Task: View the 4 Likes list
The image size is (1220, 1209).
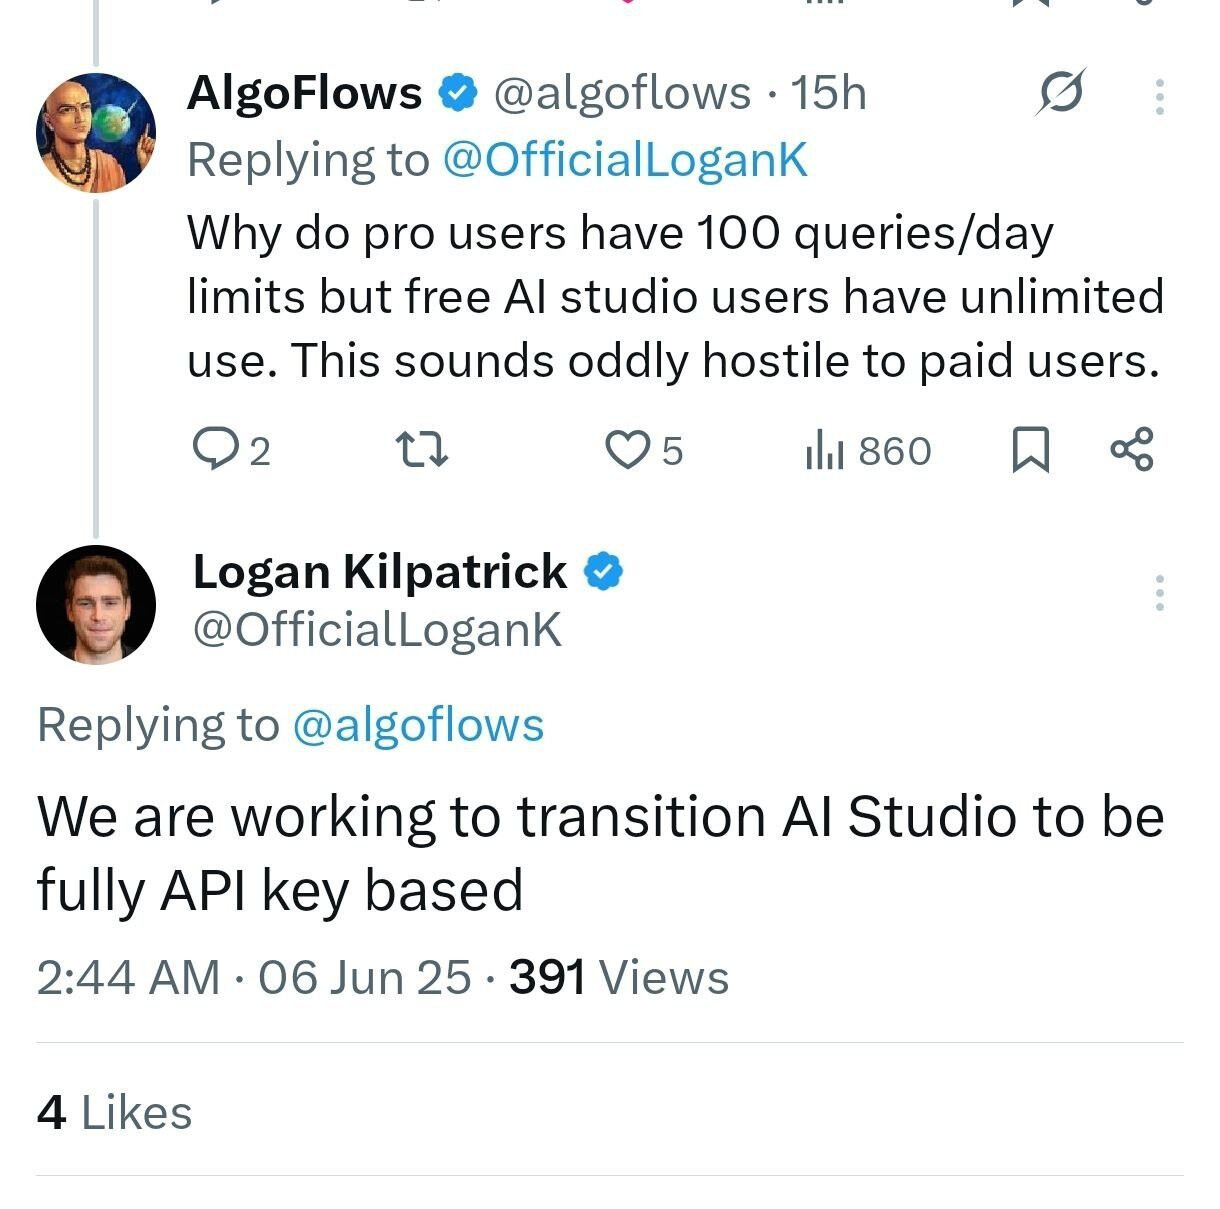Action: pyautogui.click(x=114, y=1113)
